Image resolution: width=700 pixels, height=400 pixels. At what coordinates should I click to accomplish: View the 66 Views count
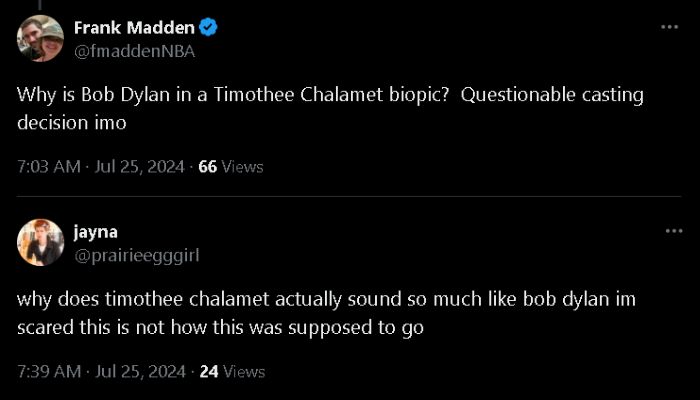click(231, 167)
